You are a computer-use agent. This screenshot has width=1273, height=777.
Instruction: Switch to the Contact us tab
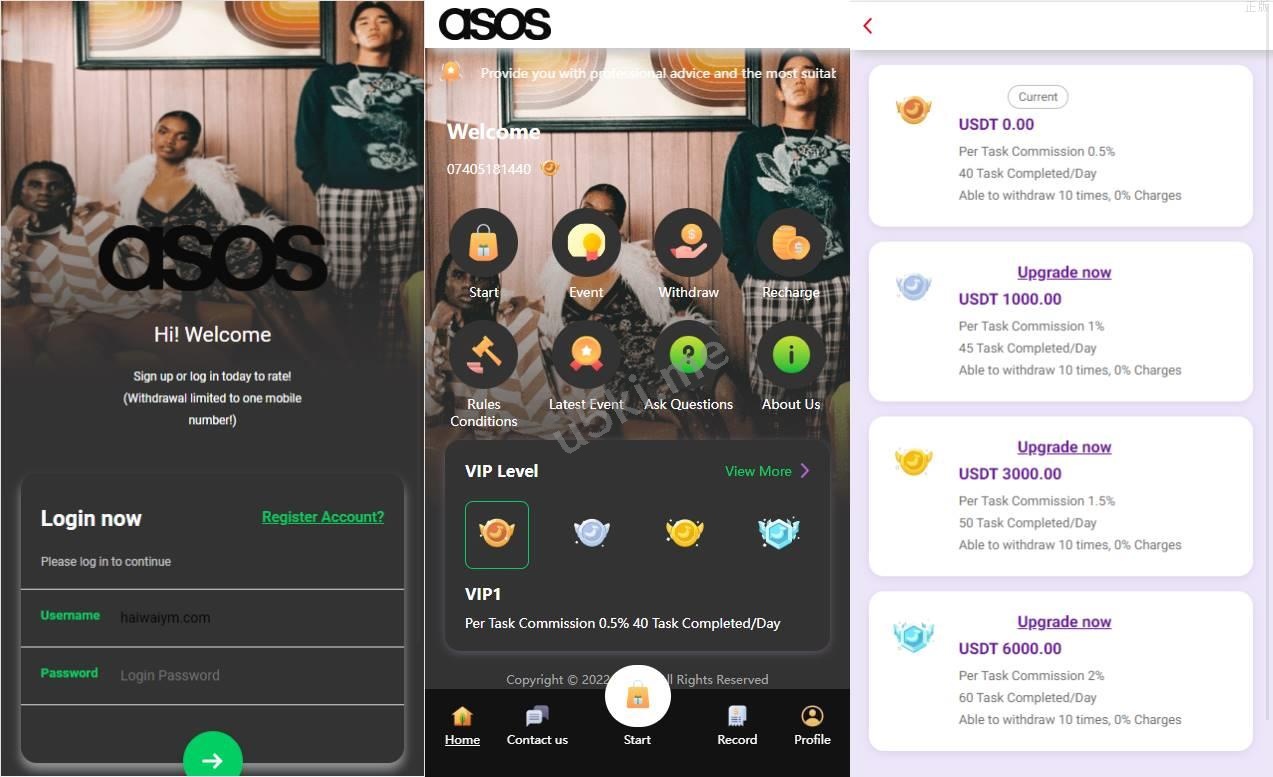pos(537,727)
